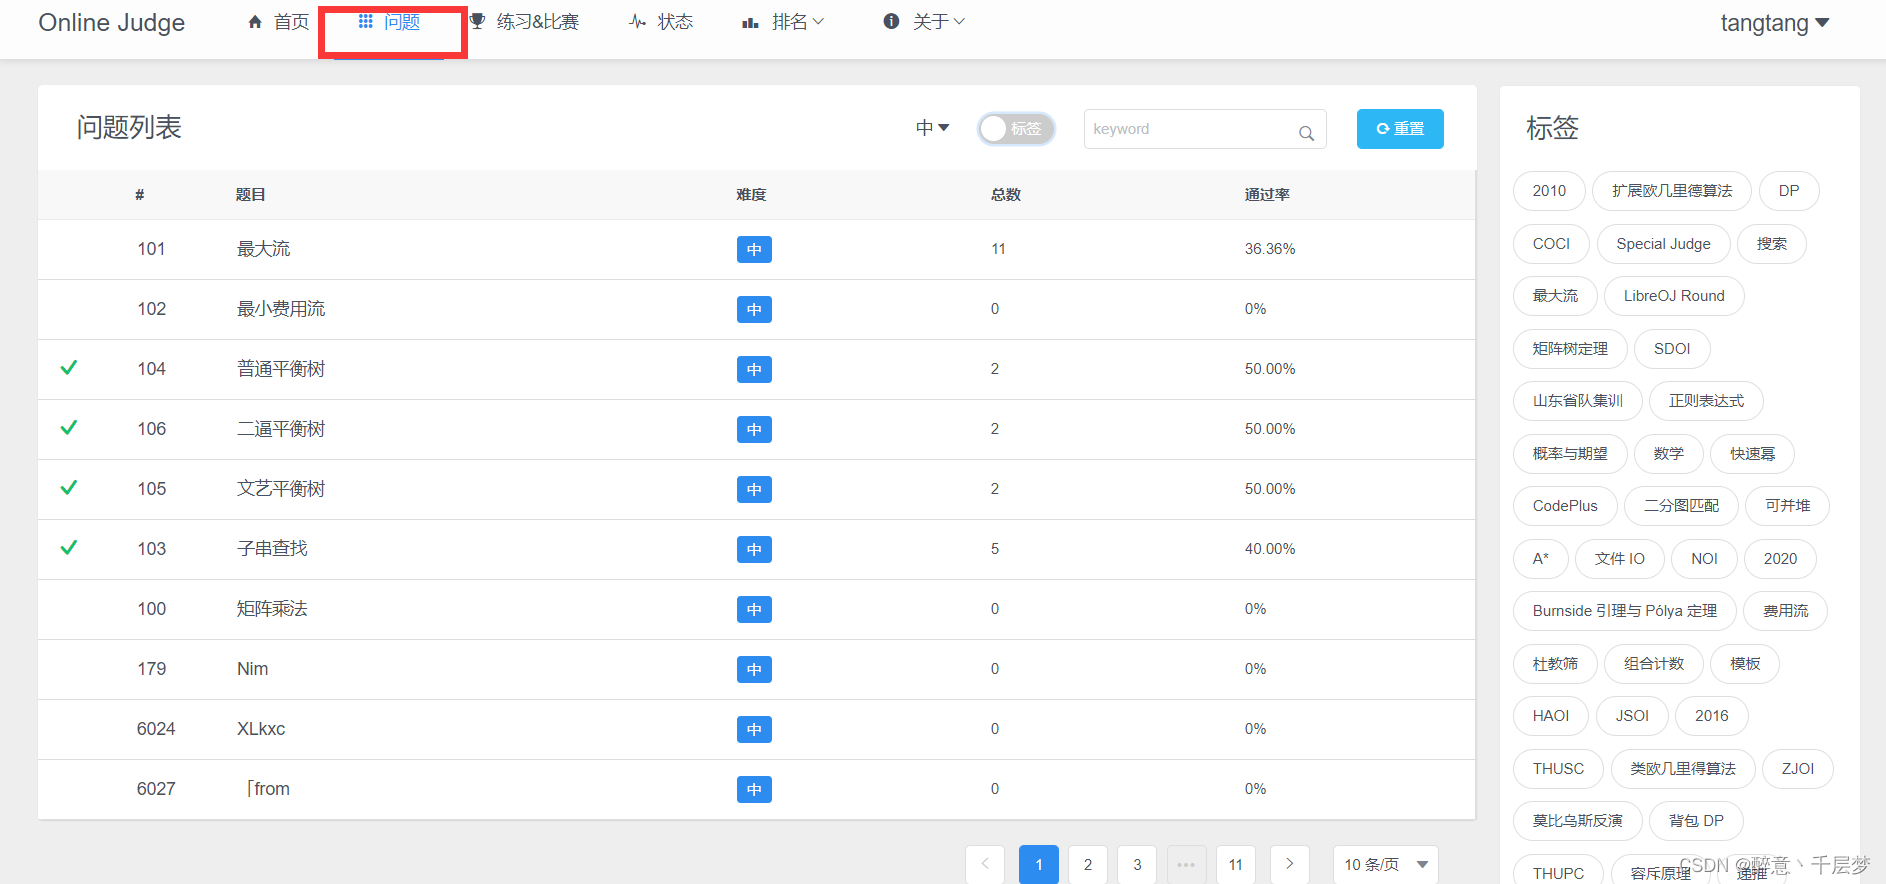The height and width of the screenshot is (884, 1886).
Task: Open the 10 条/页 page size selector
Action: [1385, 865]
